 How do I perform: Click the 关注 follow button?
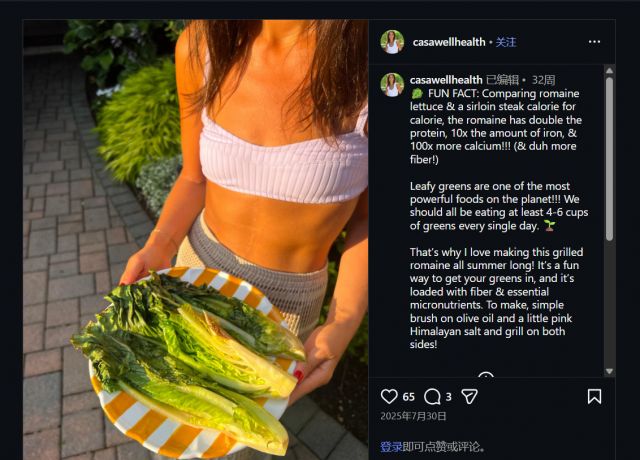(506, 42)
